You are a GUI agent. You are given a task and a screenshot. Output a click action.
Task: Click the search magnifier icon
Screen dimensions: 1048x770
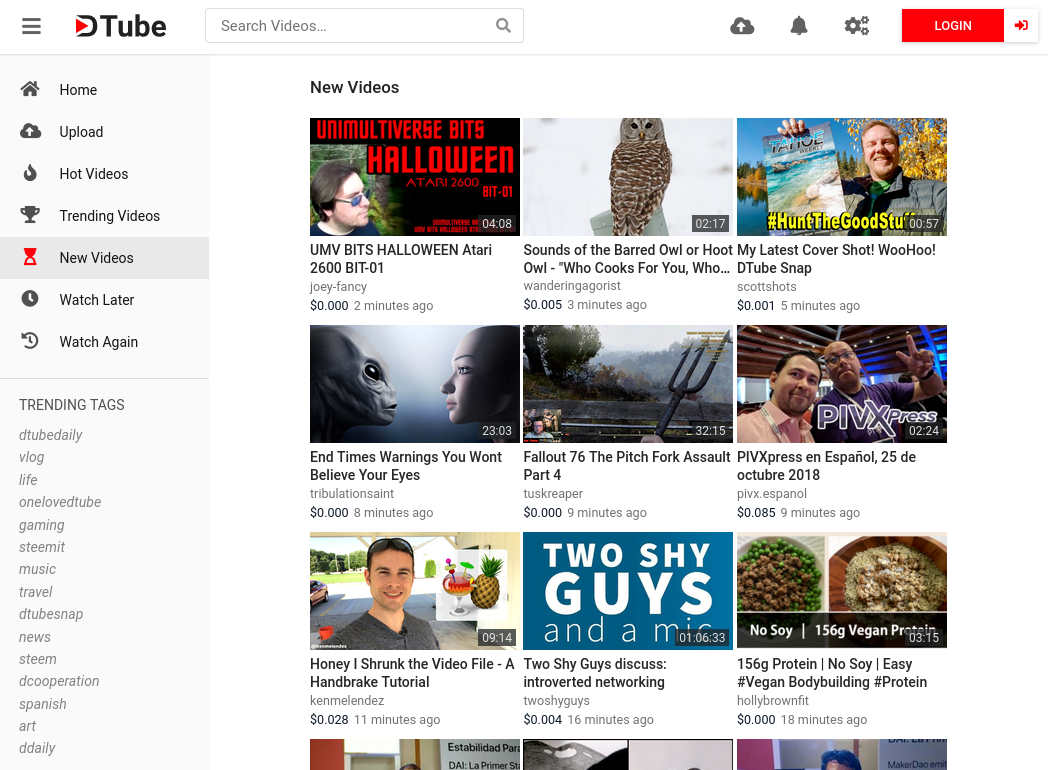pyautogui.click(x=503, y=25)
